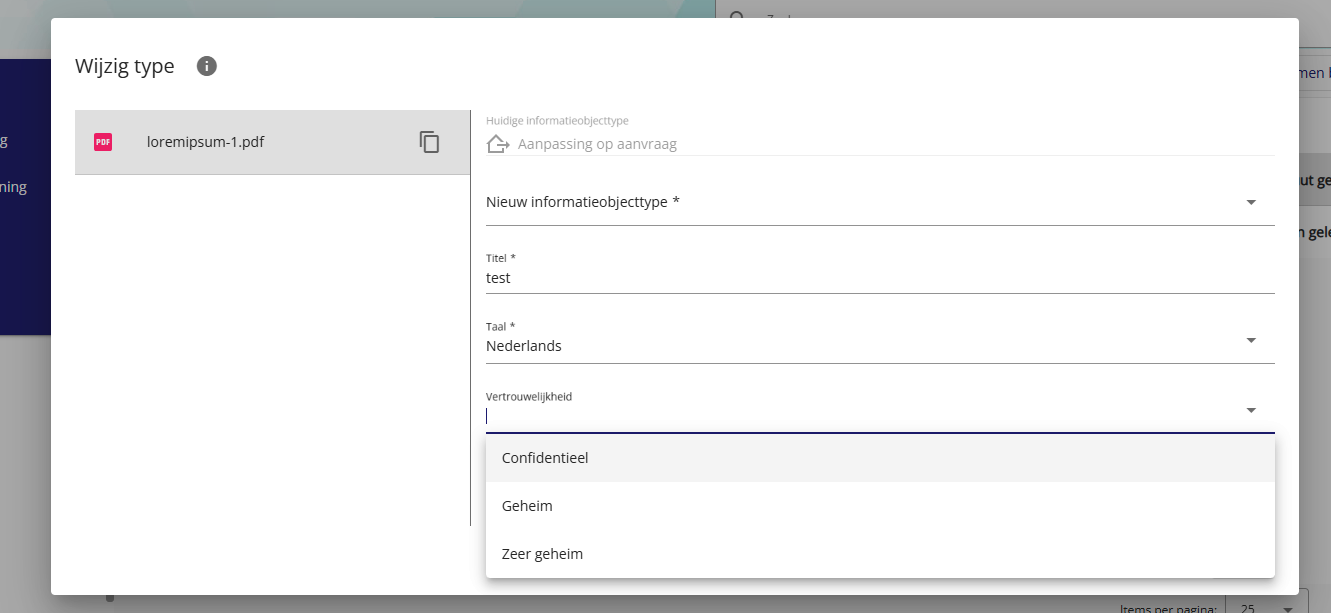Click the arrow at the Taal field
This screenshot has width=1331, height=613.
pos(1250,340)
